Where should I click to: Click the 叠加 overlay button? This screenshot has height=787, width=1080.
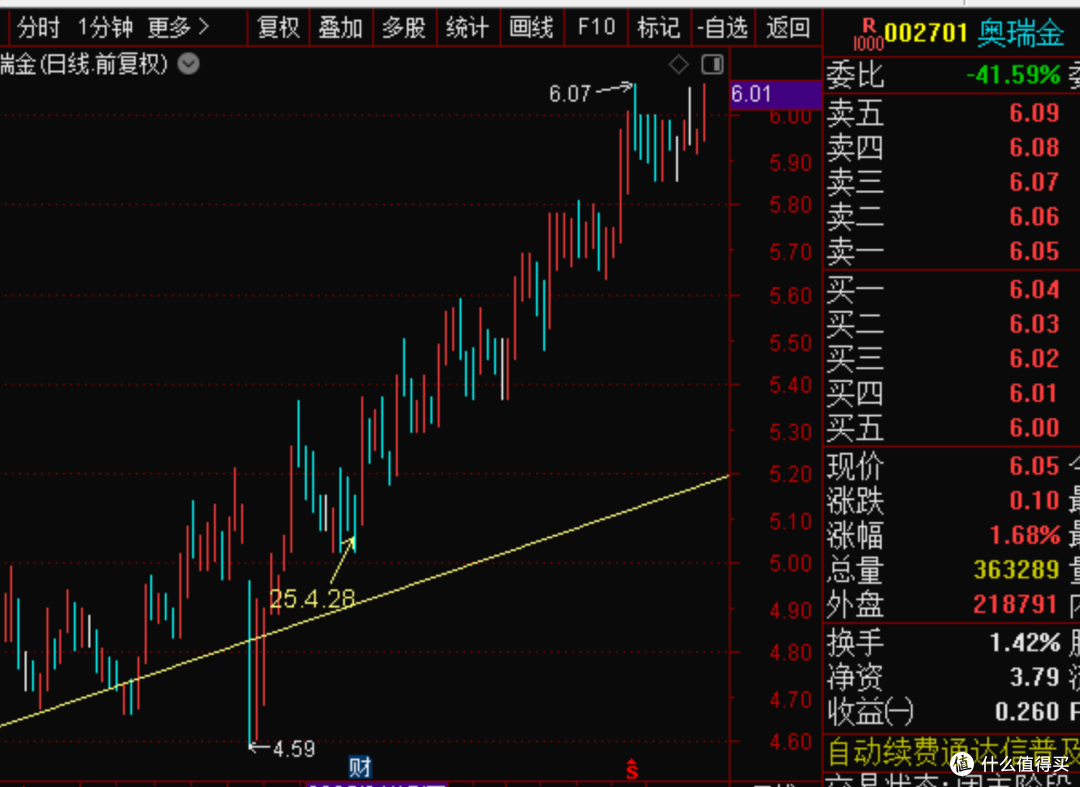point(341,28)
